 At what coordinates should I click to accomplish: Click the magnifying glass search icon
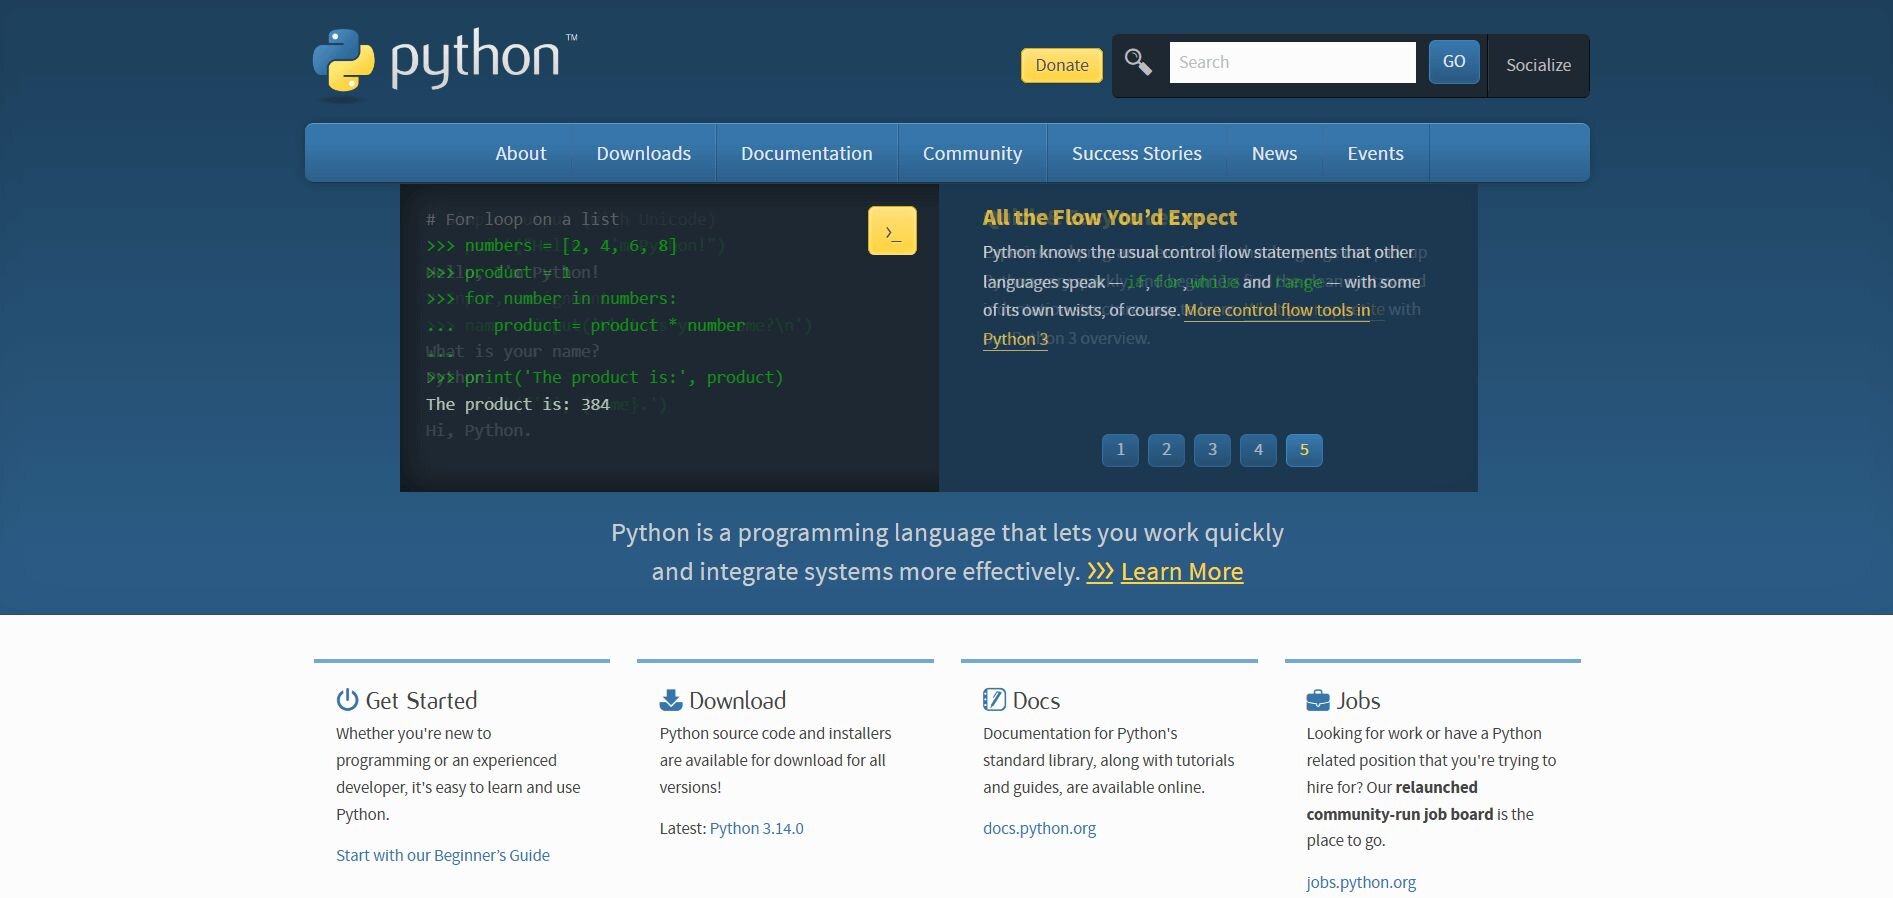[x=1138, y=62]
